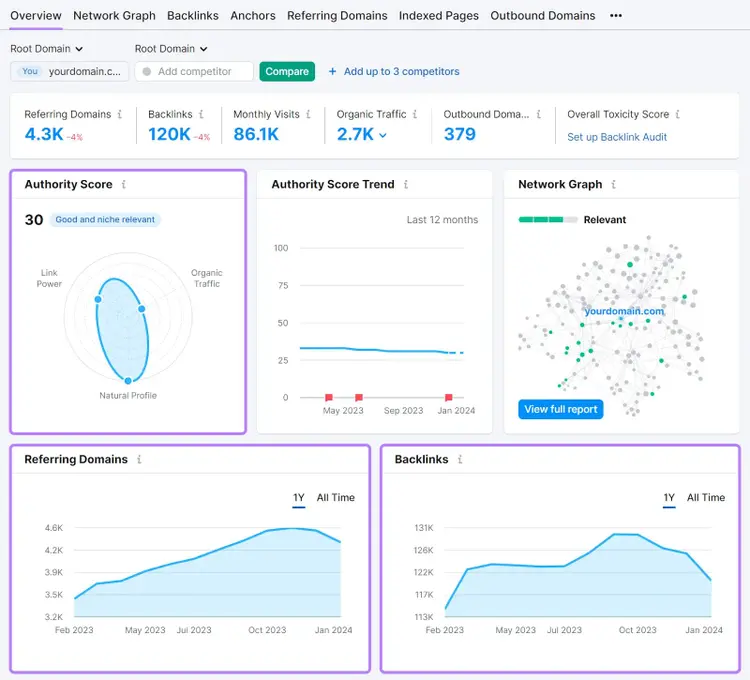Switch to Outbound Domains tab

pos(543,16)
